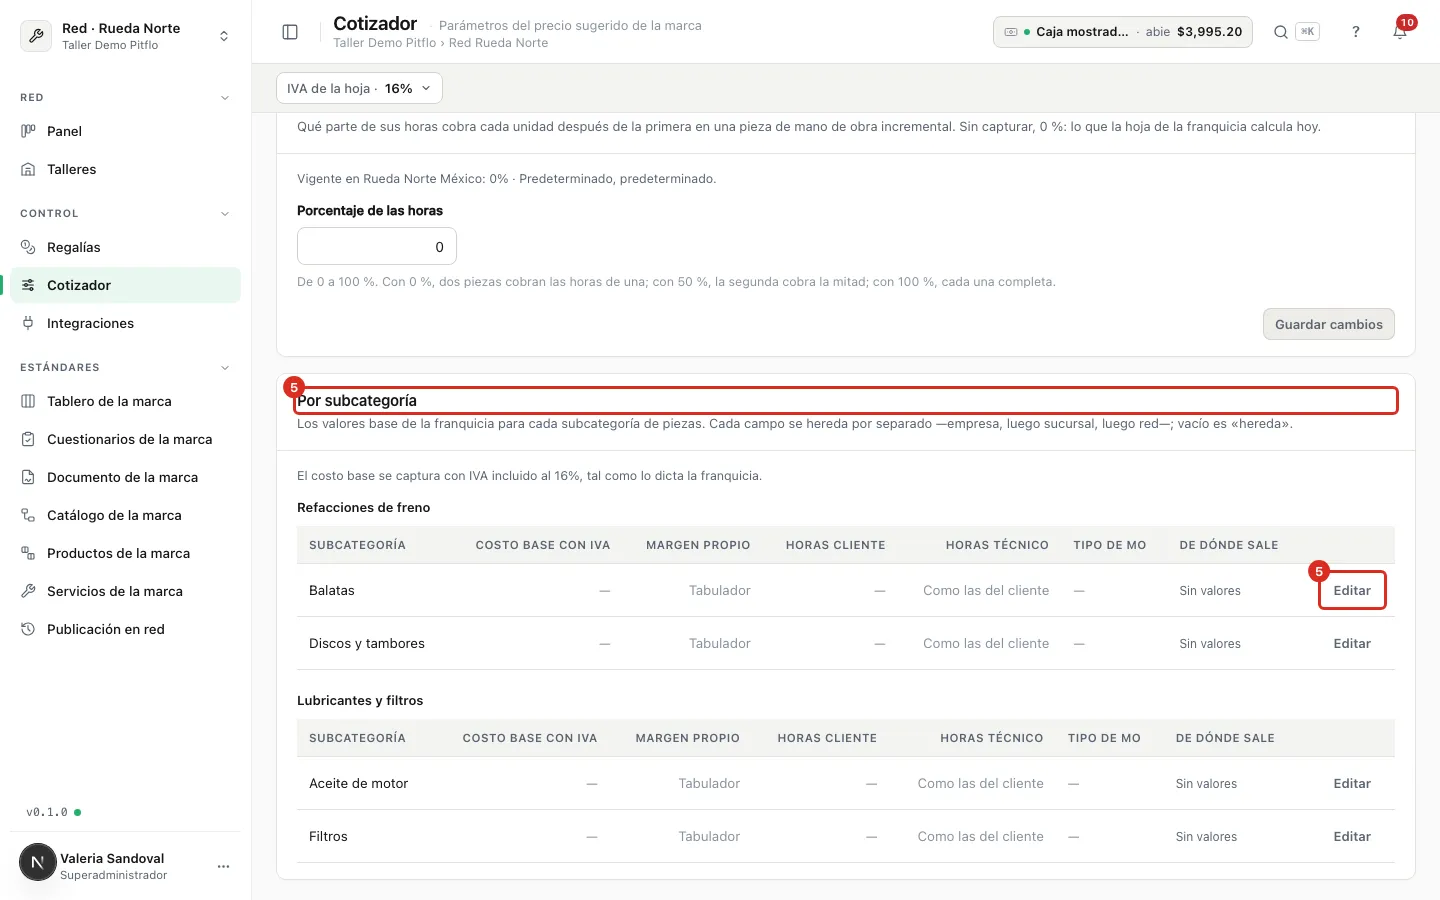
Task: Open user menu three-dots for Valeria Sandoval
Action: click(x=224, y=866)
